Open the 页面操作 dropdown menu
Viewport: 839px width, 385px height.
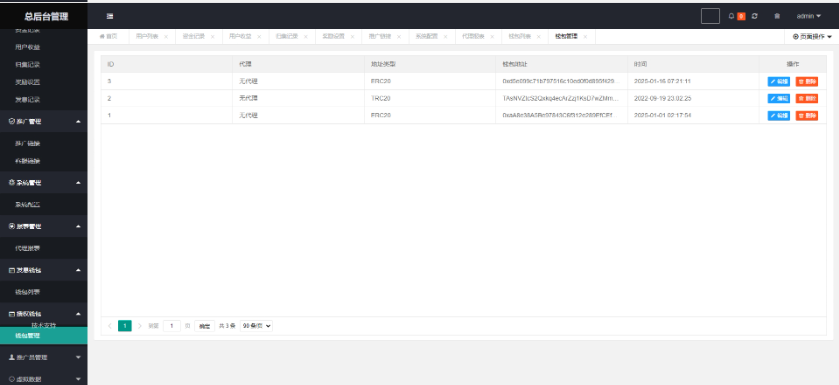pyautogui.click(x=812, y=37)
